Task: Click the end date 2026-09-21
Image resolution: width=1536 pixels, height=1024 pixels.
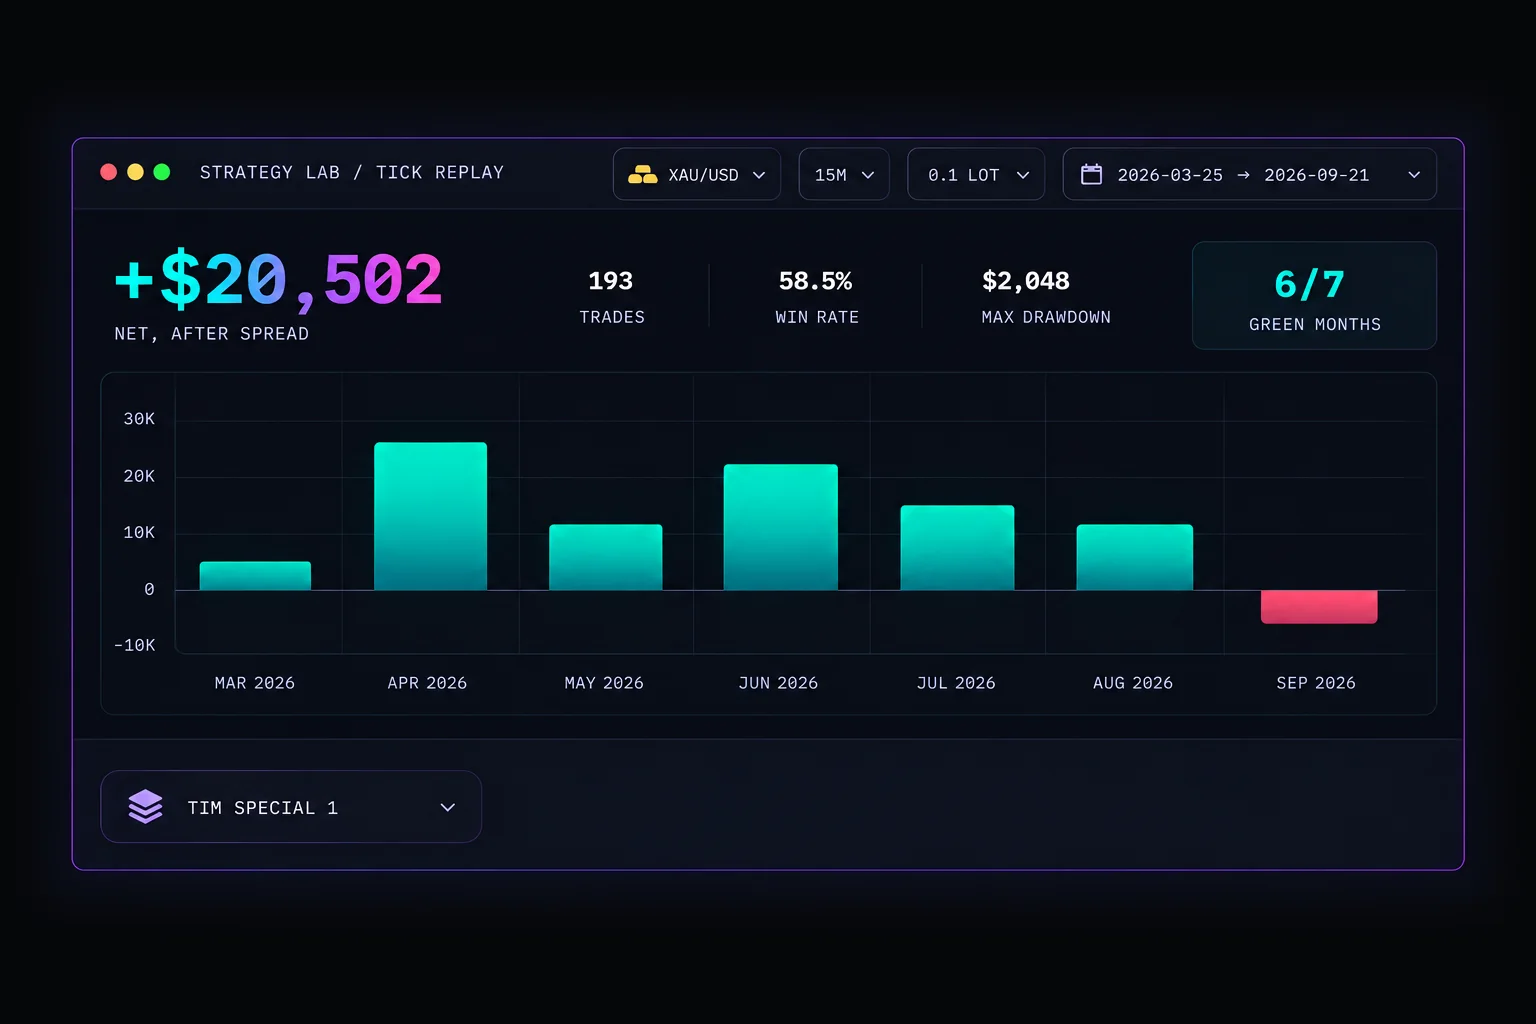Action: point(1317,175)
